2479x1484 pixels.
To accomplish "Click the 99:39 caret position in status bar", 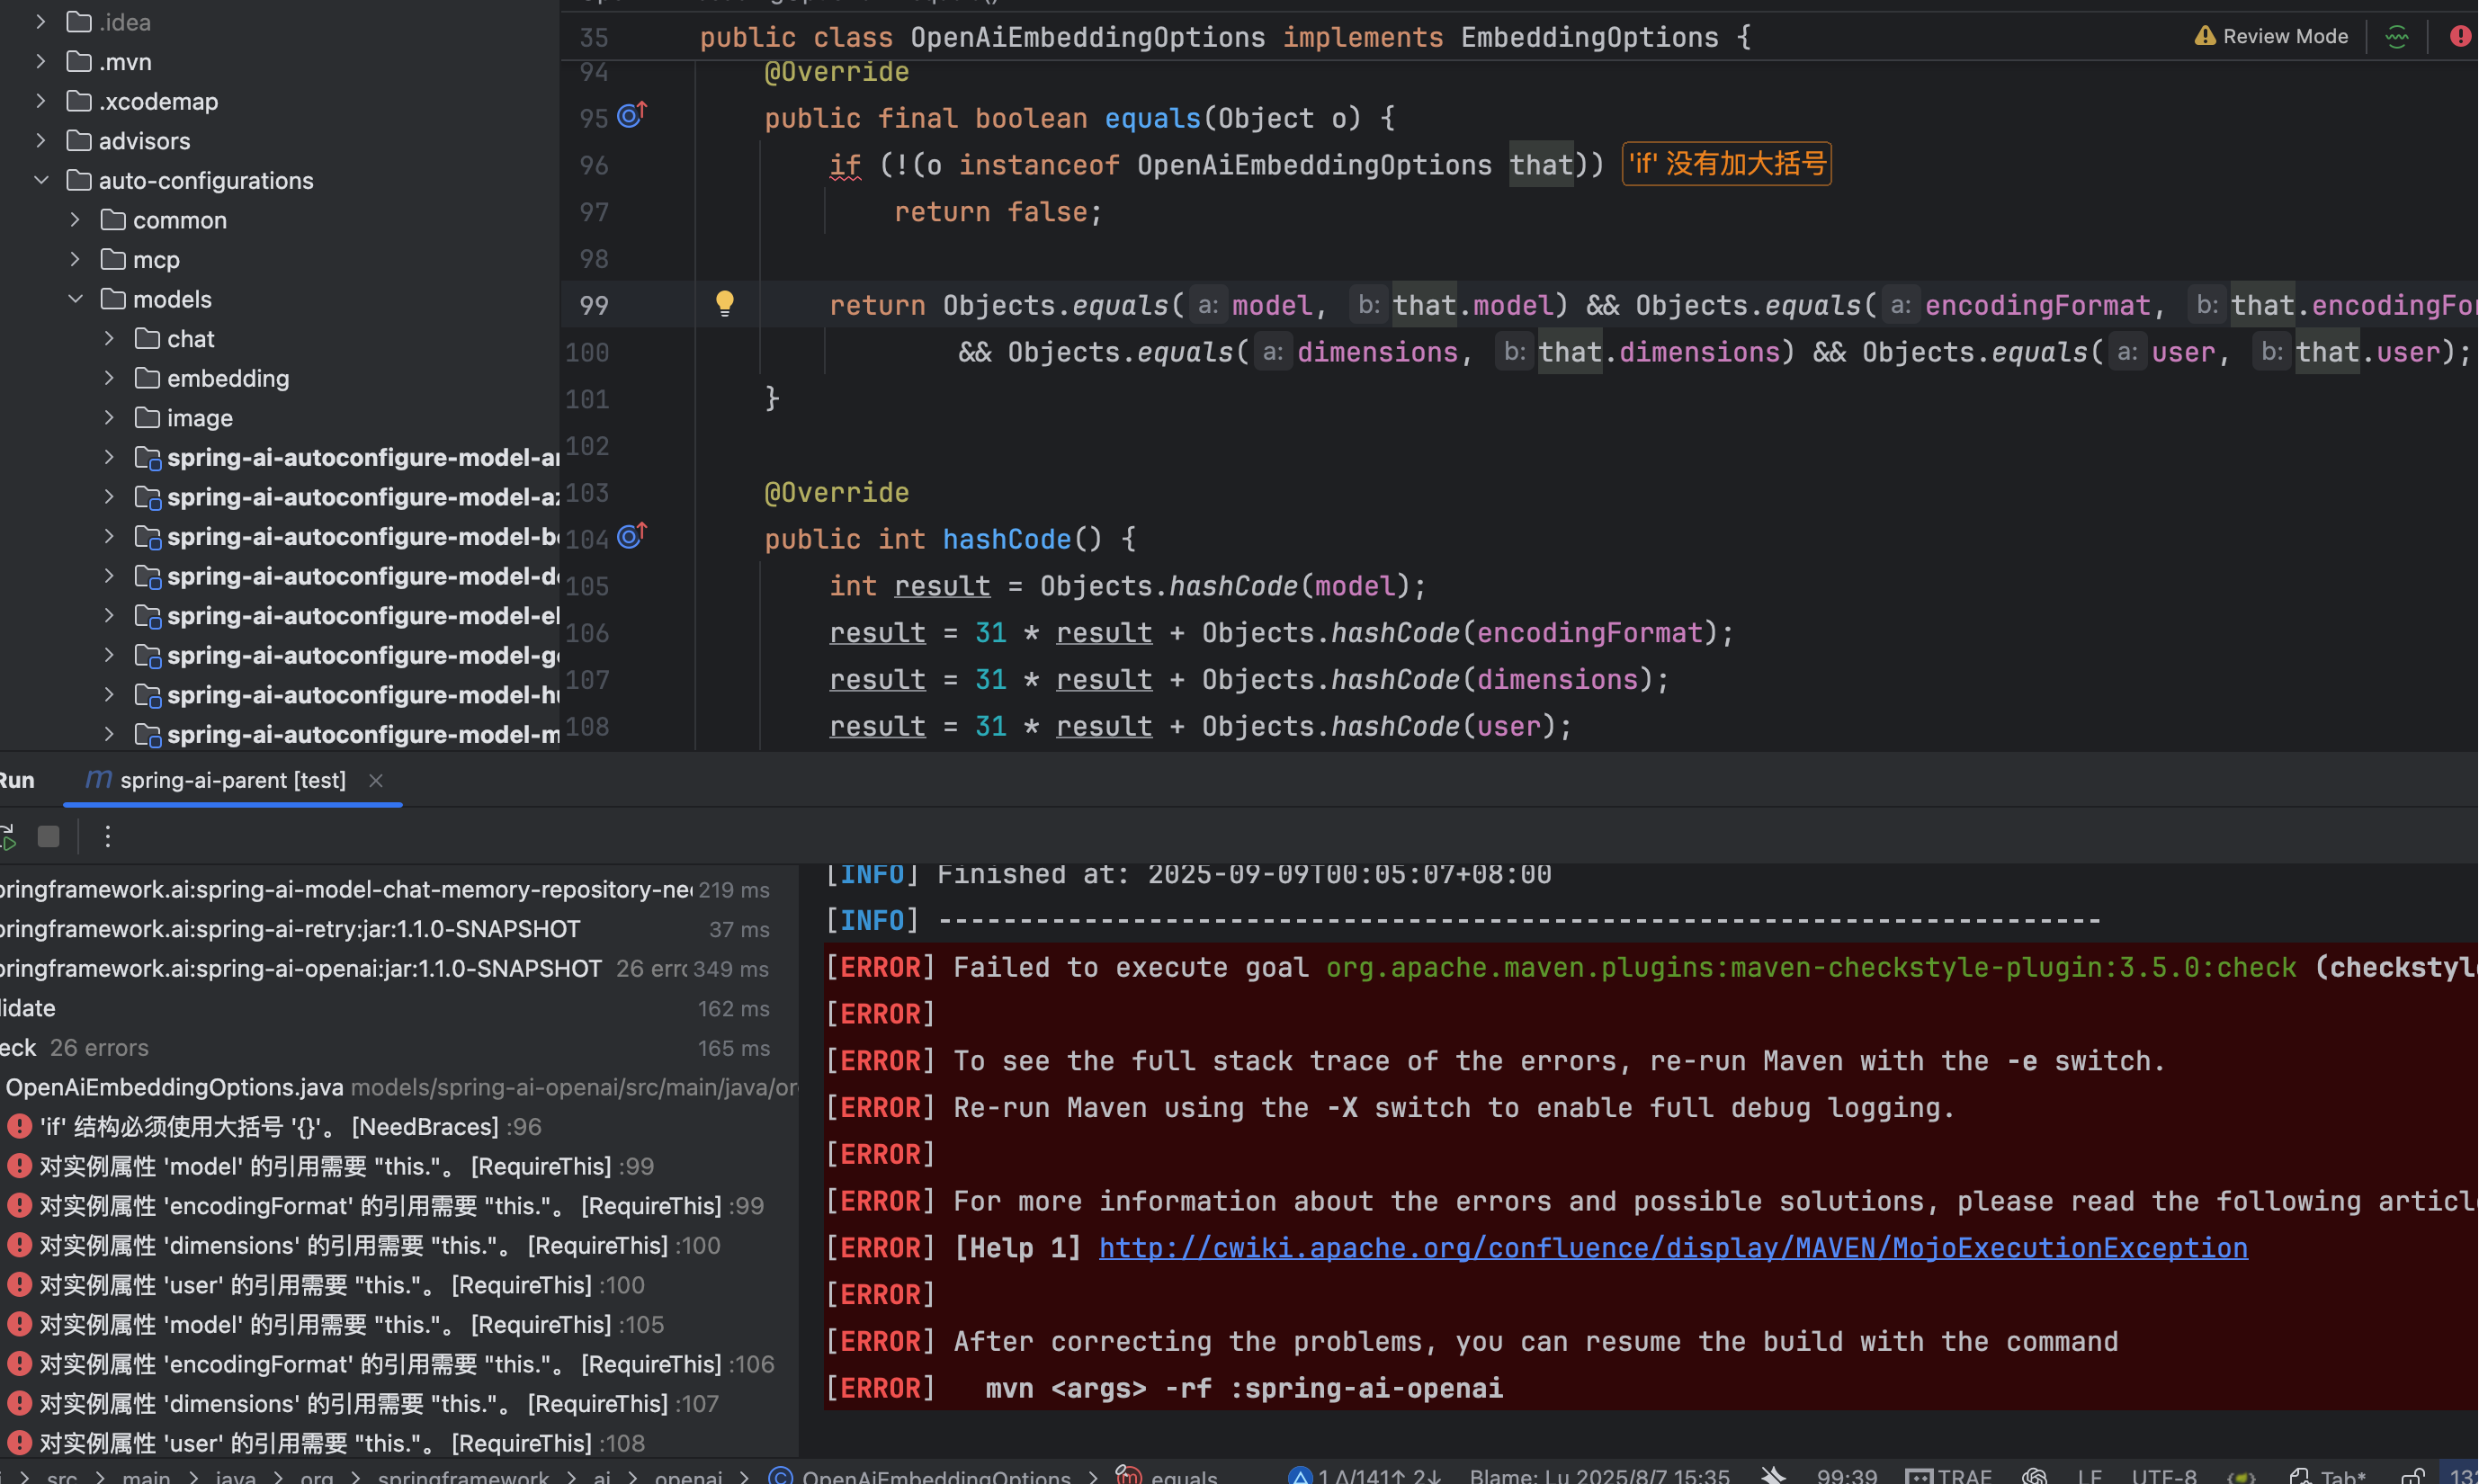I will click(1846, 1476).
